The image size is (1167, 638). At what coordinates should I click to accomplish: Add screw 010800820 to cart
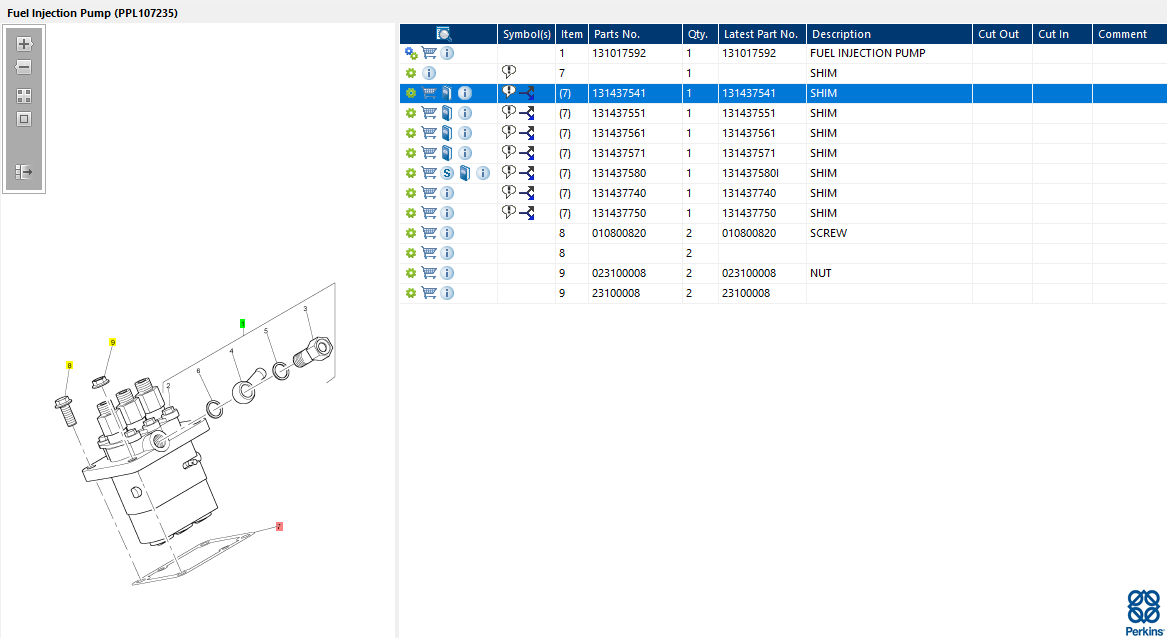pyautogui.click(x=429, y=233)
